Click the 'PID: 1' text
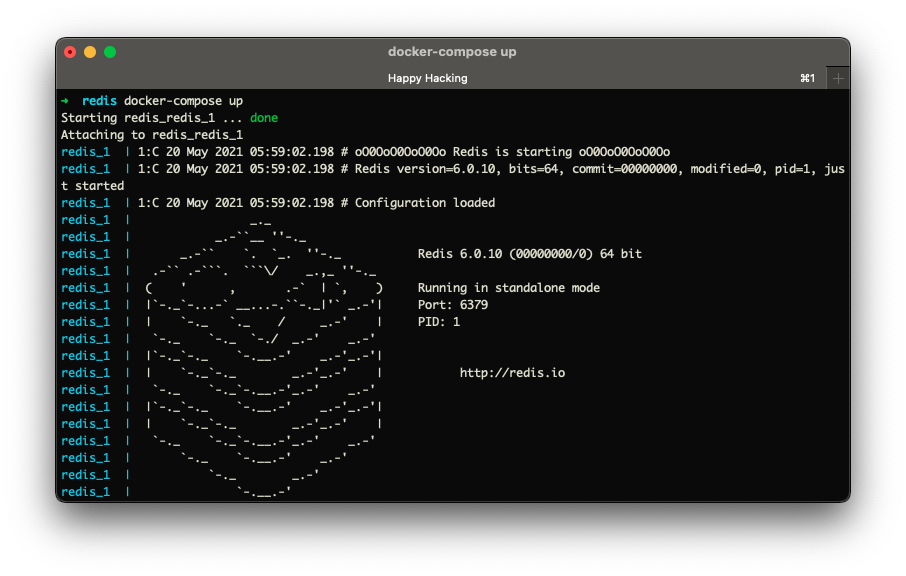 (x=439, y=322)
